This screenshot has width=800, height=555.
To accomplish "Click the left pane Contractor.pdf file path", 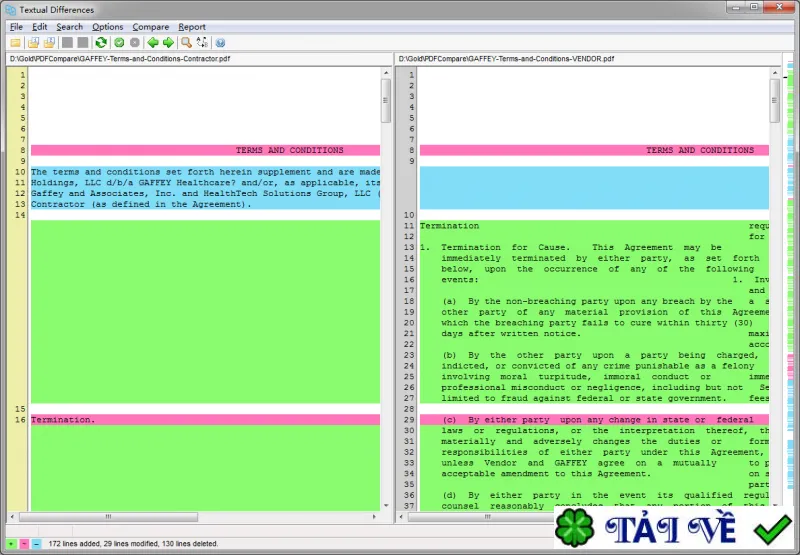I will 120,59.
